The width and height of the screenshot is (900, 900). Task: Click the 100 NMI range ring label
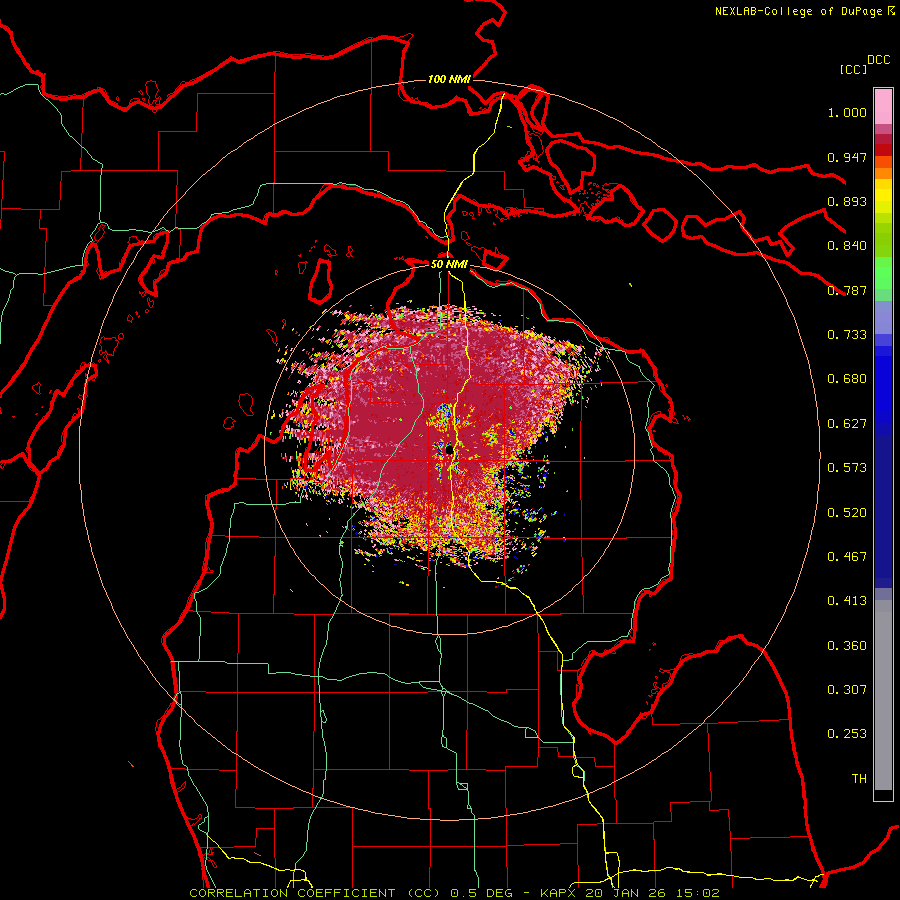[449, 79]
